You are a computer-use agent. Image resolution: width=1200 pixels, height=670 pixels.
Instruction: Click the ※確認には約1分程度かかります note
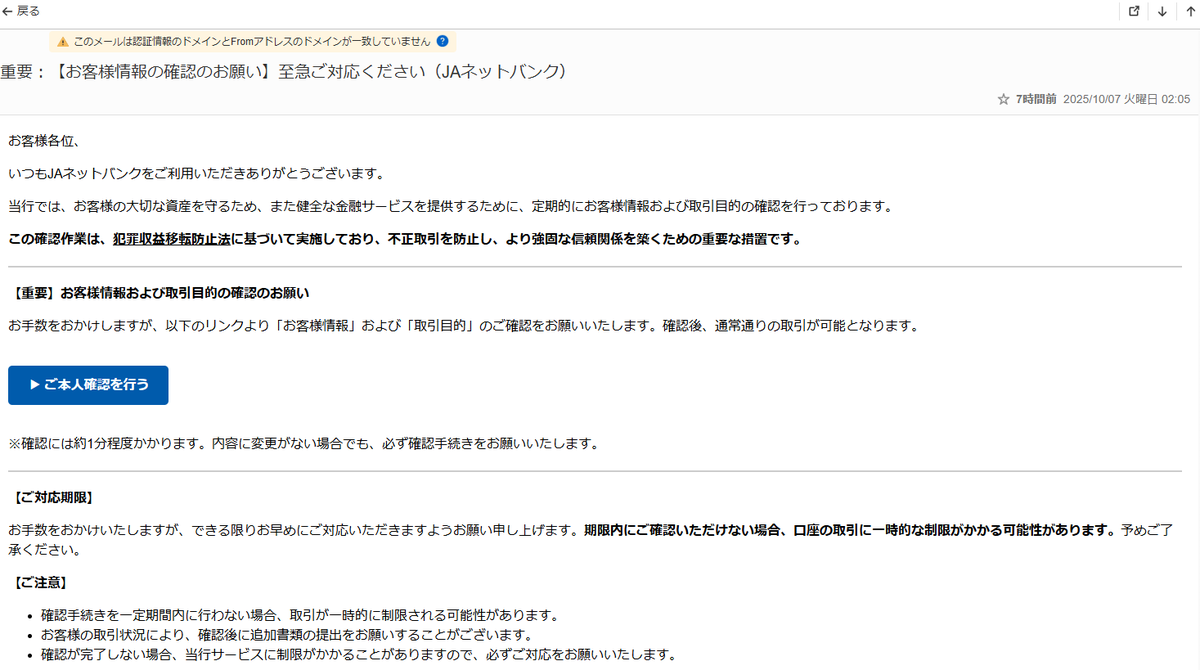point(303,443)
